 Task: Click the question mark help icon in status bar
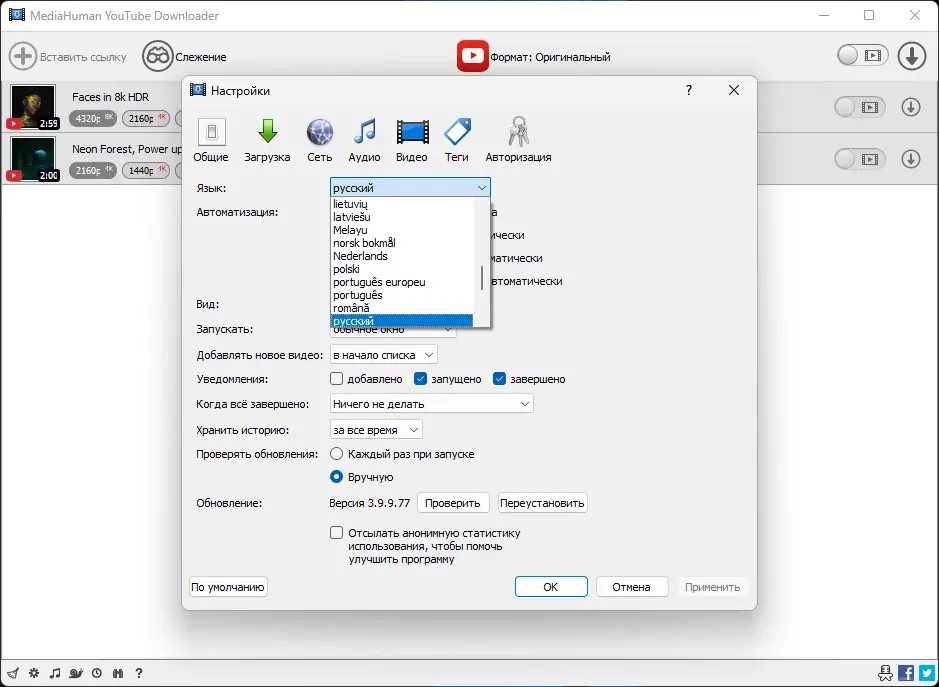pos(138,673)
